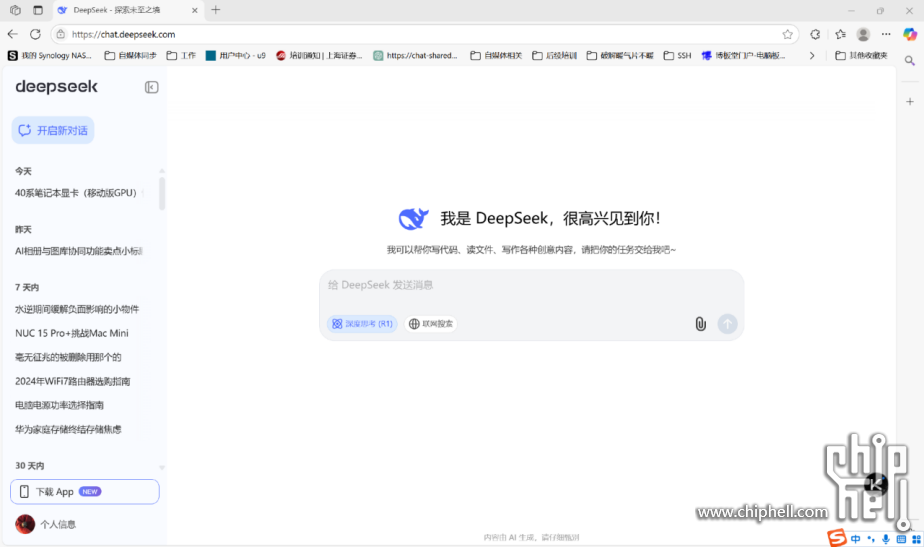Toggle 深度思考 (R1) deep thinking mode

(362, 324)
